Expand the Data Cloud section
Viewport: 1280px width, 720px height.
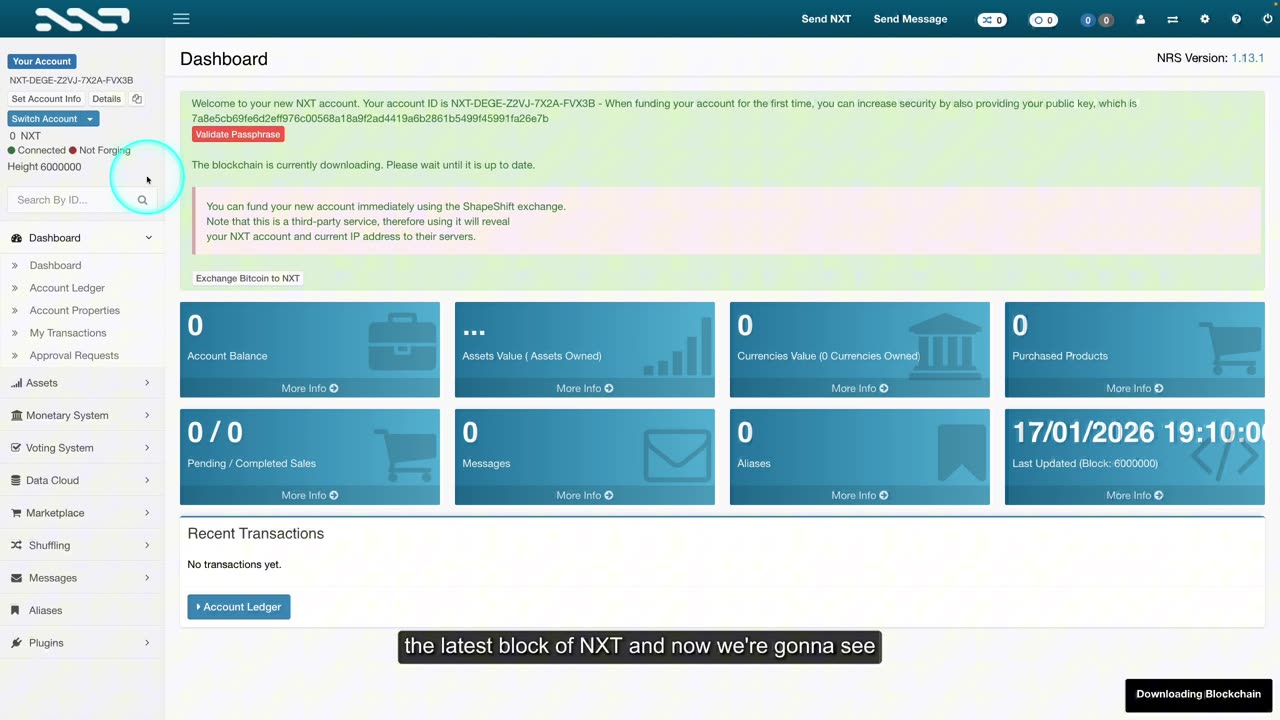coord(82,480)
